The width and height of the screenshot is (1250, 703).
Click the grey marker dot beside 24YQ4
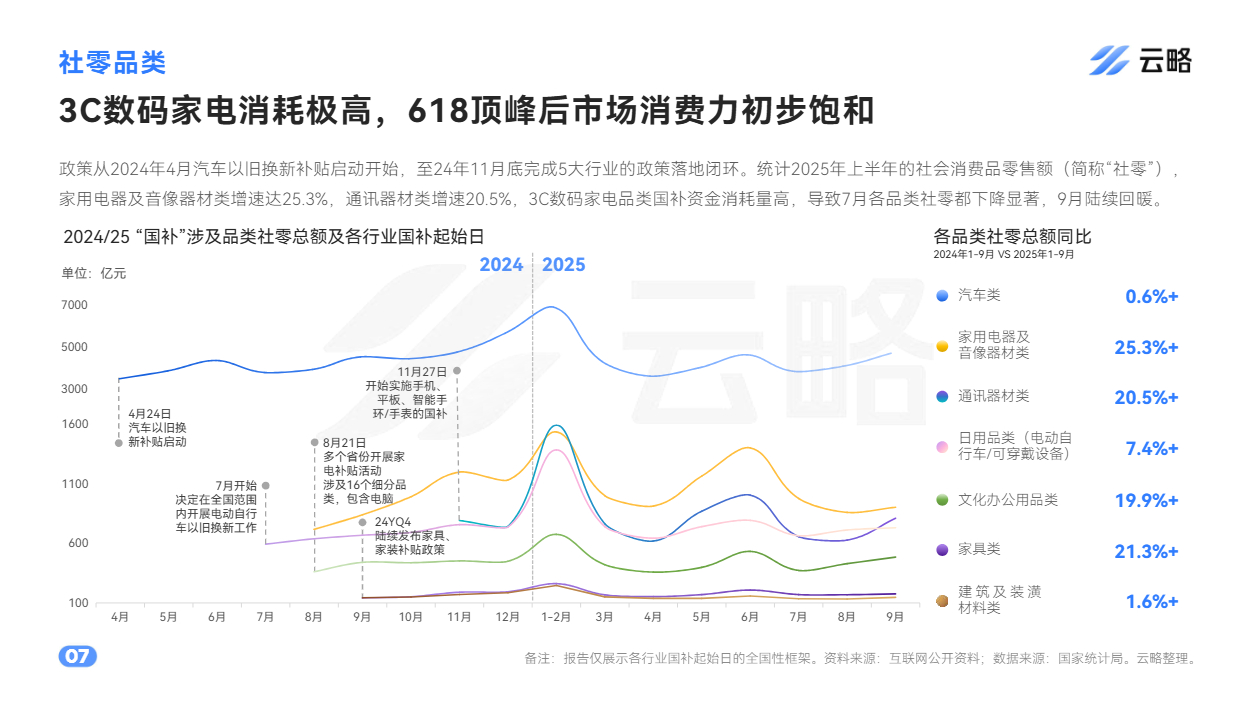pyautogui.click(x=362, y=522)
